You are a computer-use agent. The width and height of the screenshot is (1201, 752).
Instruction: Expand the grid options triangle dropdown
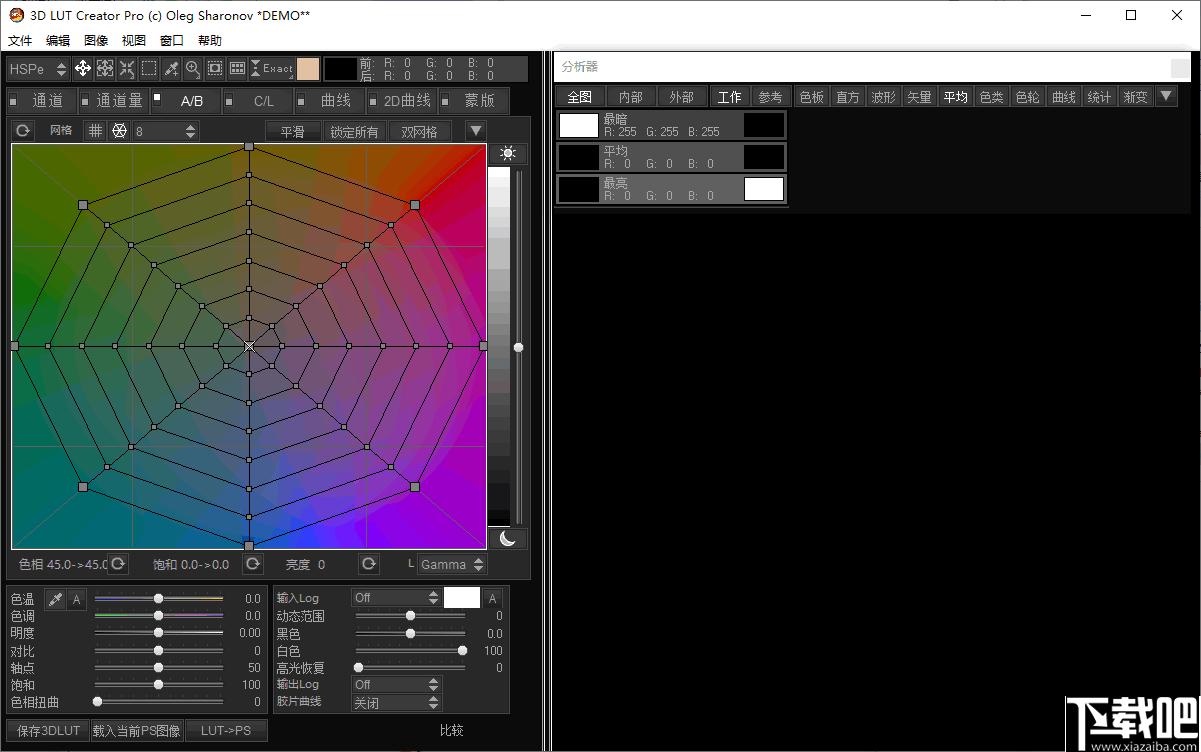(x=476, y=131)
